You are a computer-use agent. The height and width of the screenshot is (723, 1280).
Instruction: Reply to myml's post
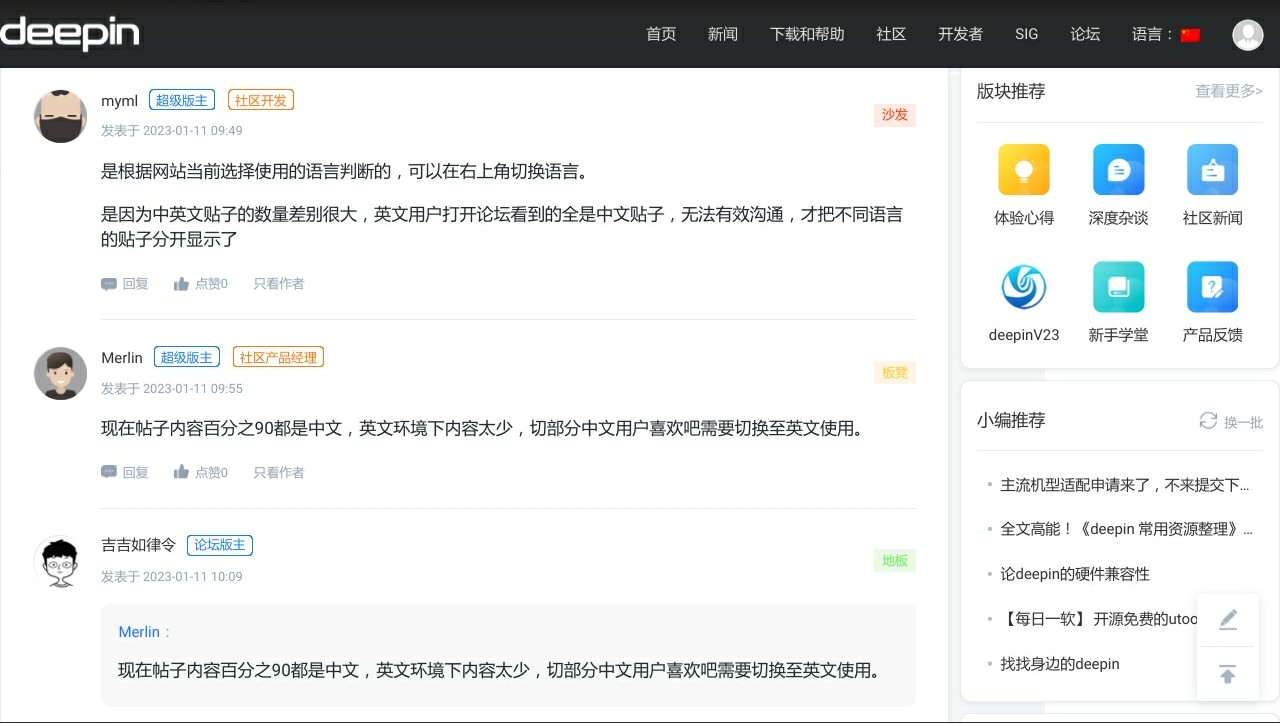click(125, 284)
